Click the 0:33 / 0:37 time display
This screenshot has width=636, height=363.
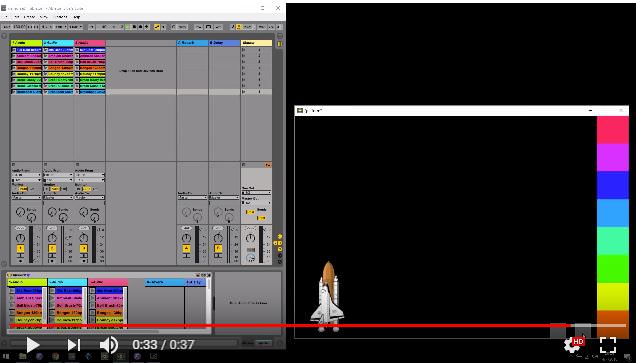pos(163,345)
